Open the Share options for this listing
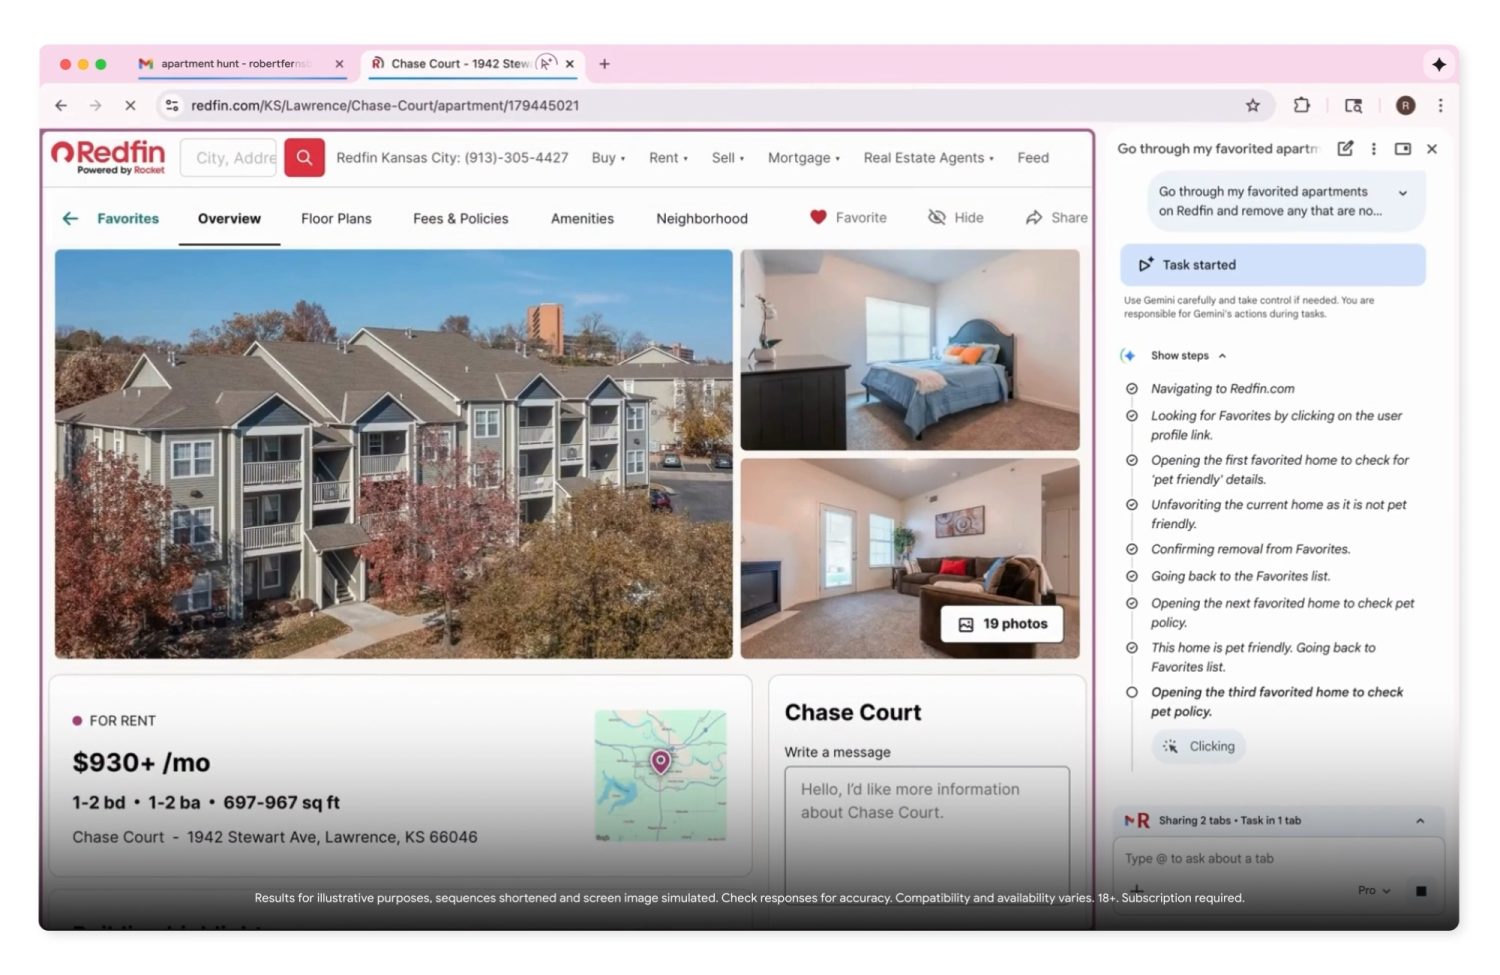This screenshot has height=975, width=1500. click(1055, 217)
